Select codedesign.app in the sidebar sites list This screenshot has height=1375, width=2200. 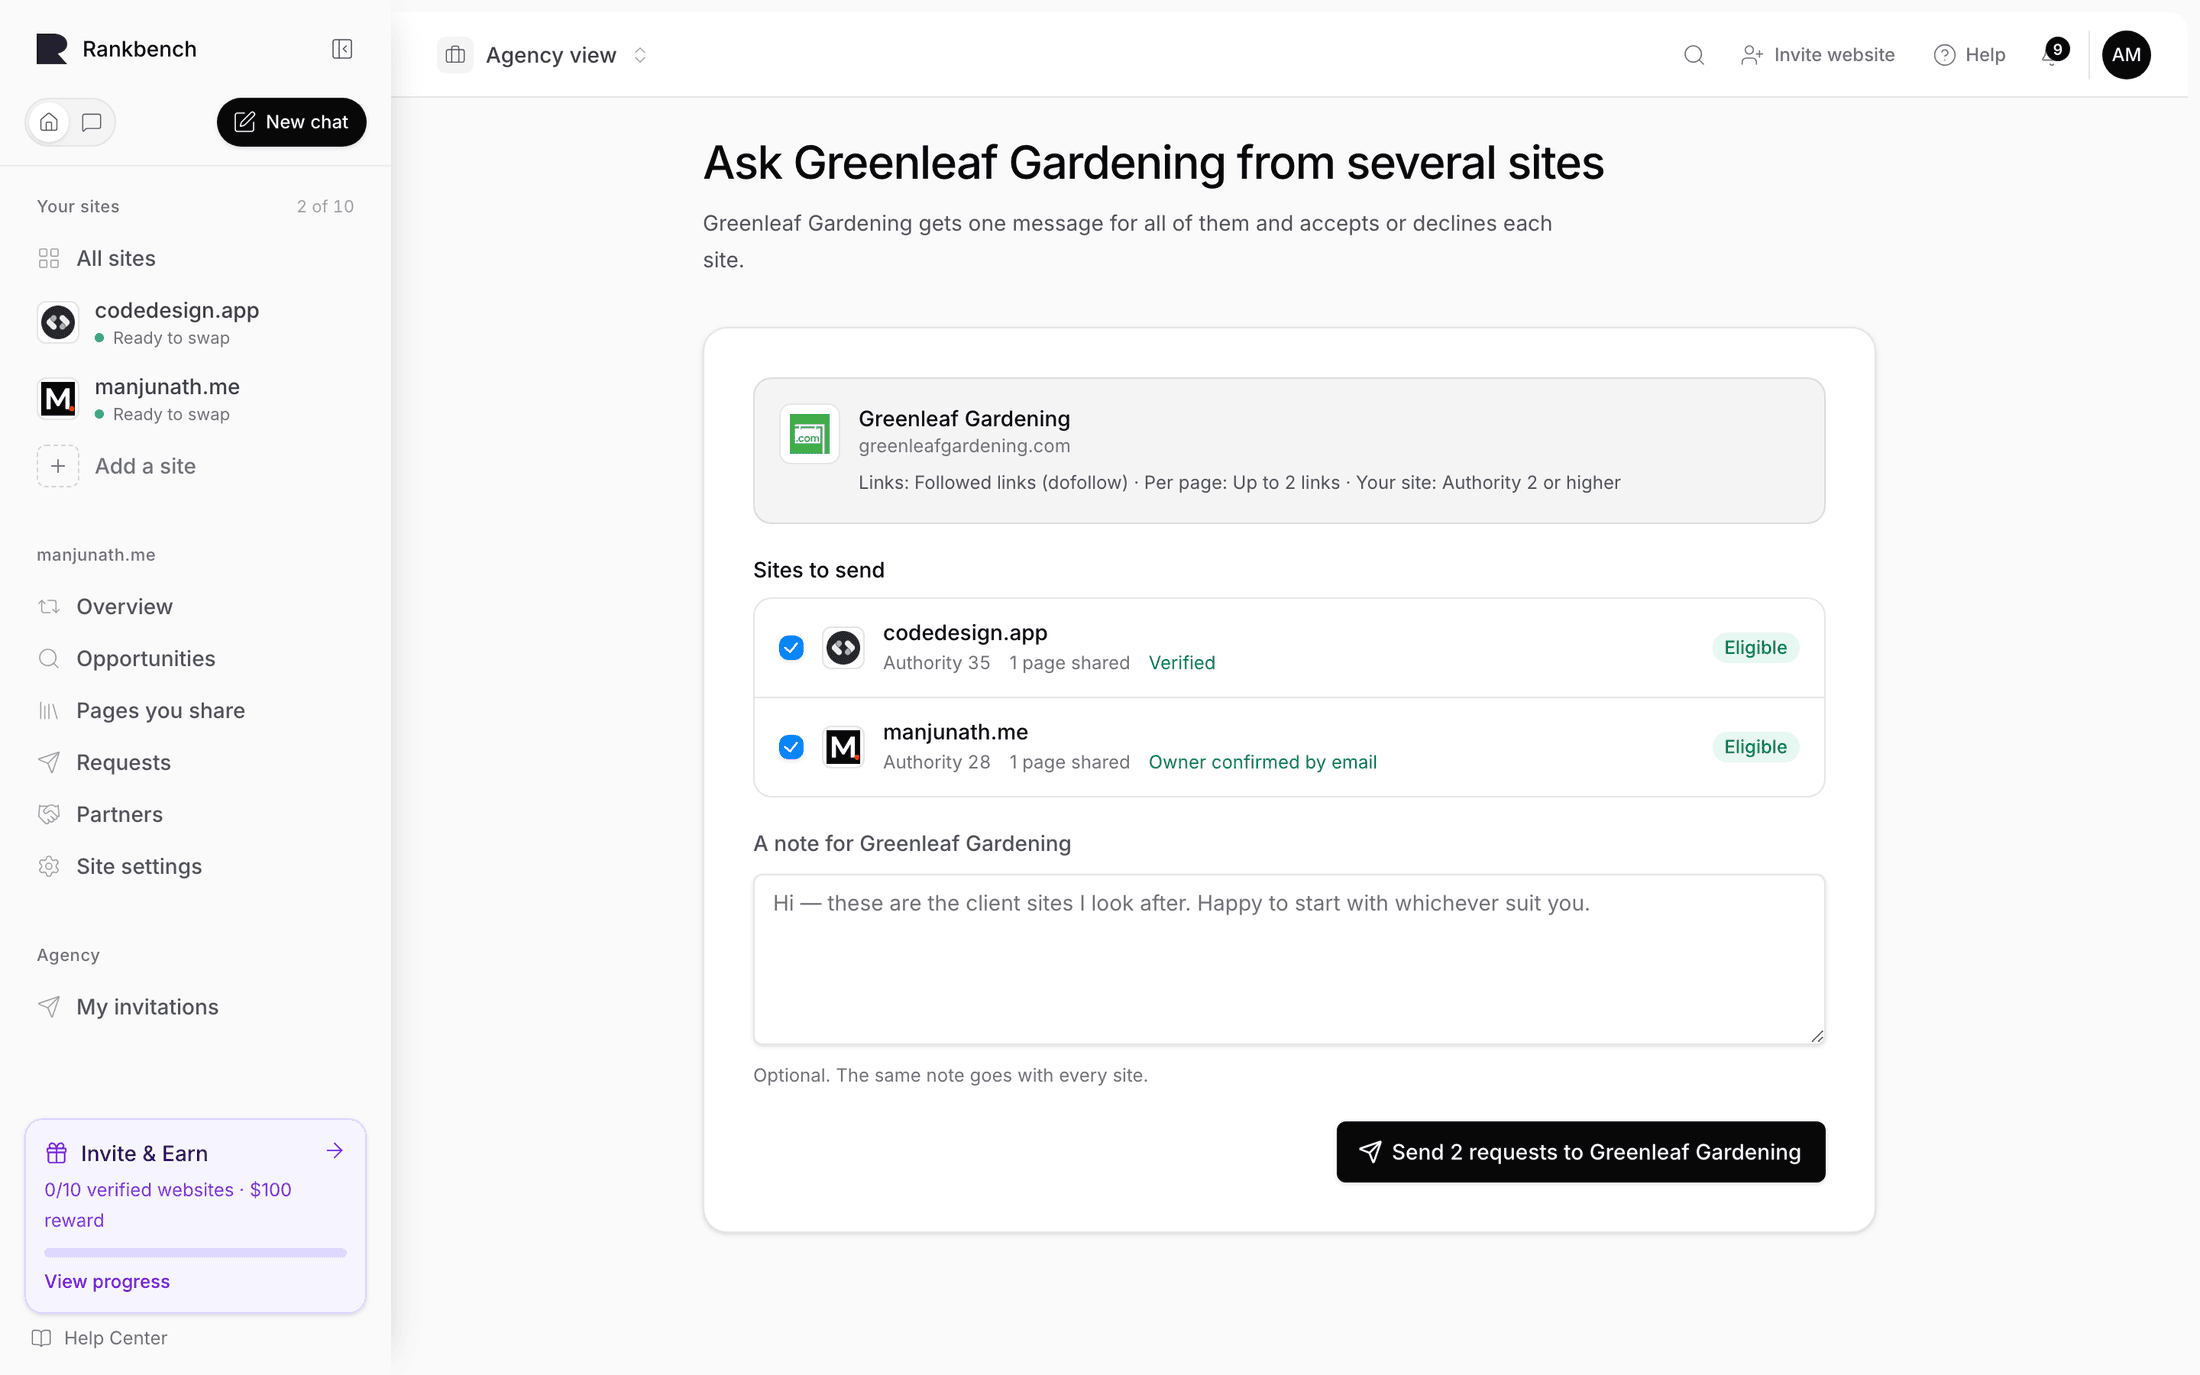[x=195, y=323]
